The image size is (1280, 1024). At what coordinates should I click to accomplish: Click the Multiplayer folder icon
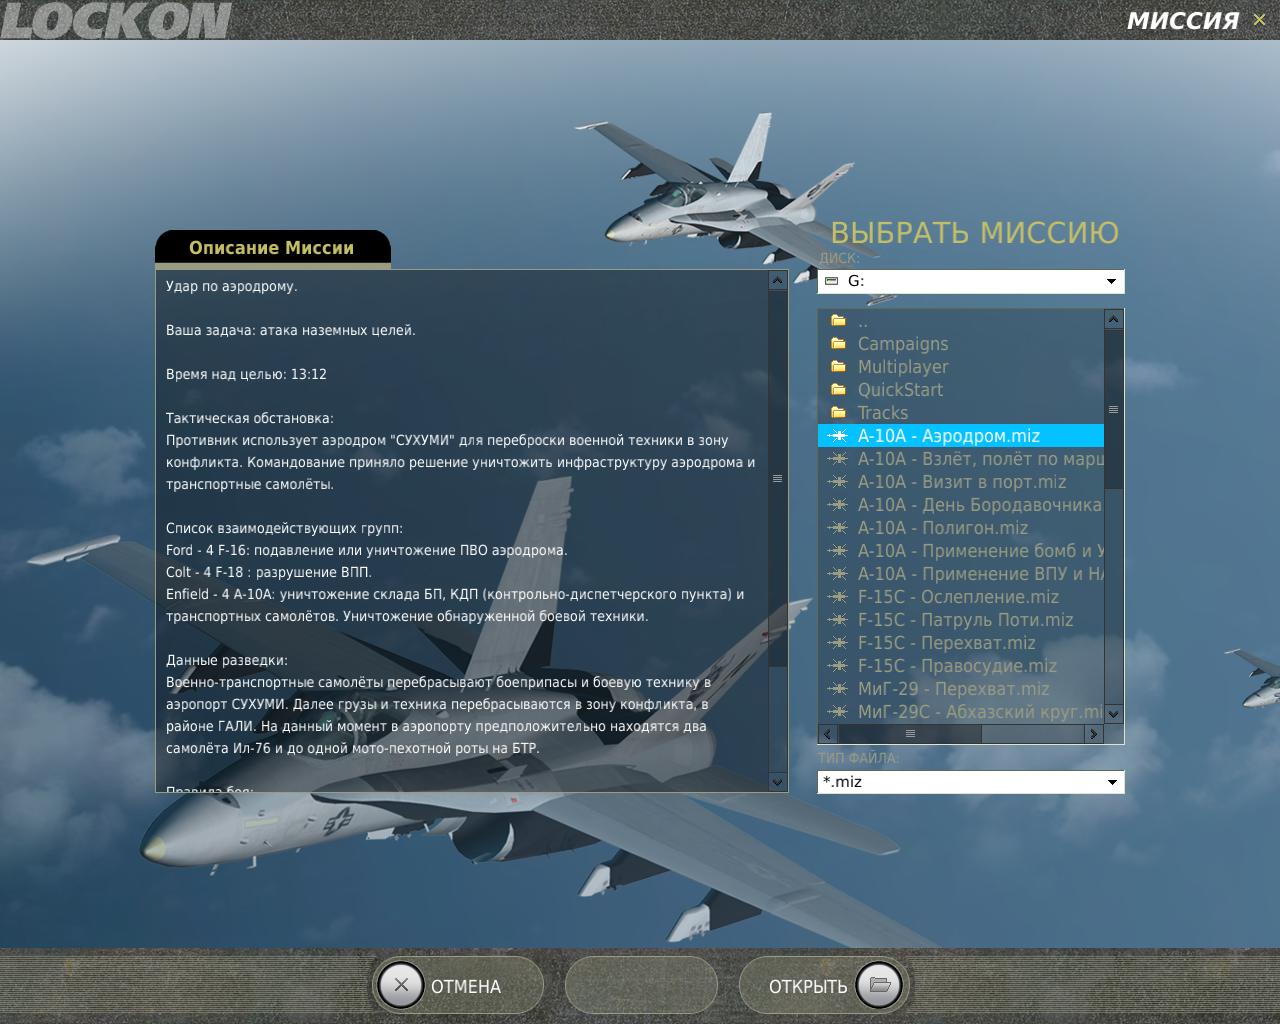tap(838, 367)
